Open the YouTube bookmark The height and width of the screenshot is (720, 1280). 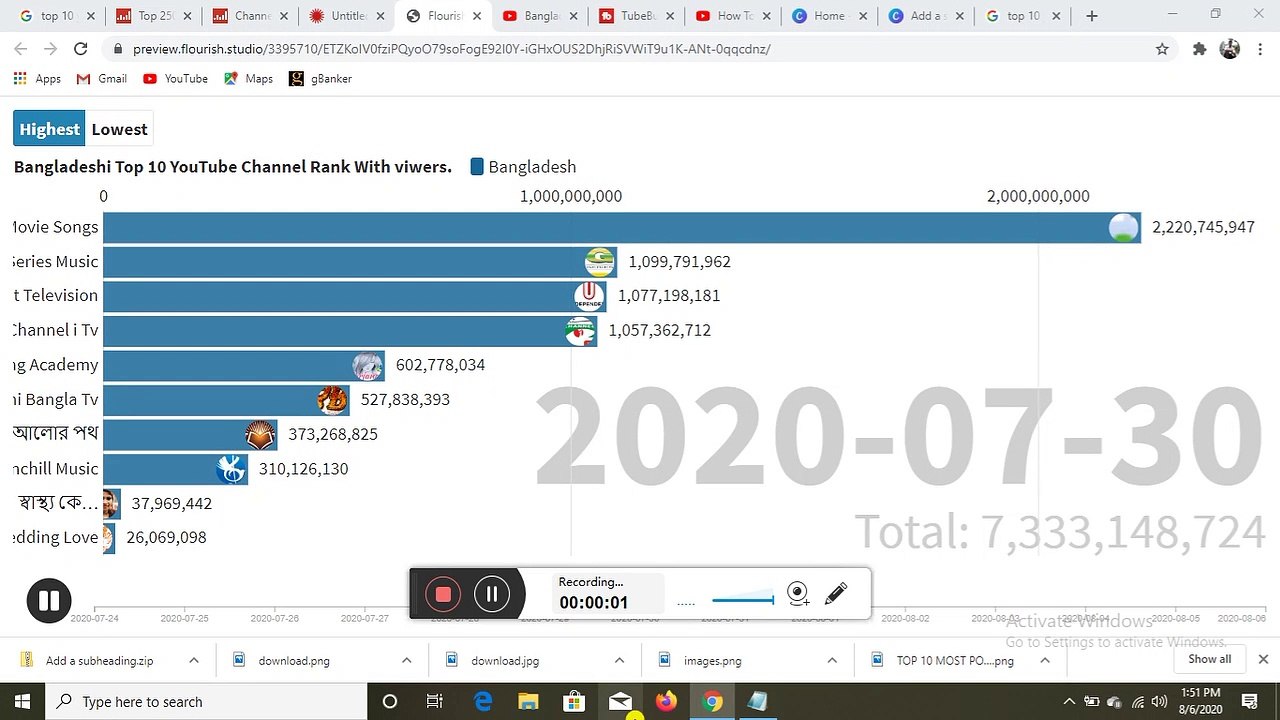point(175,79)
